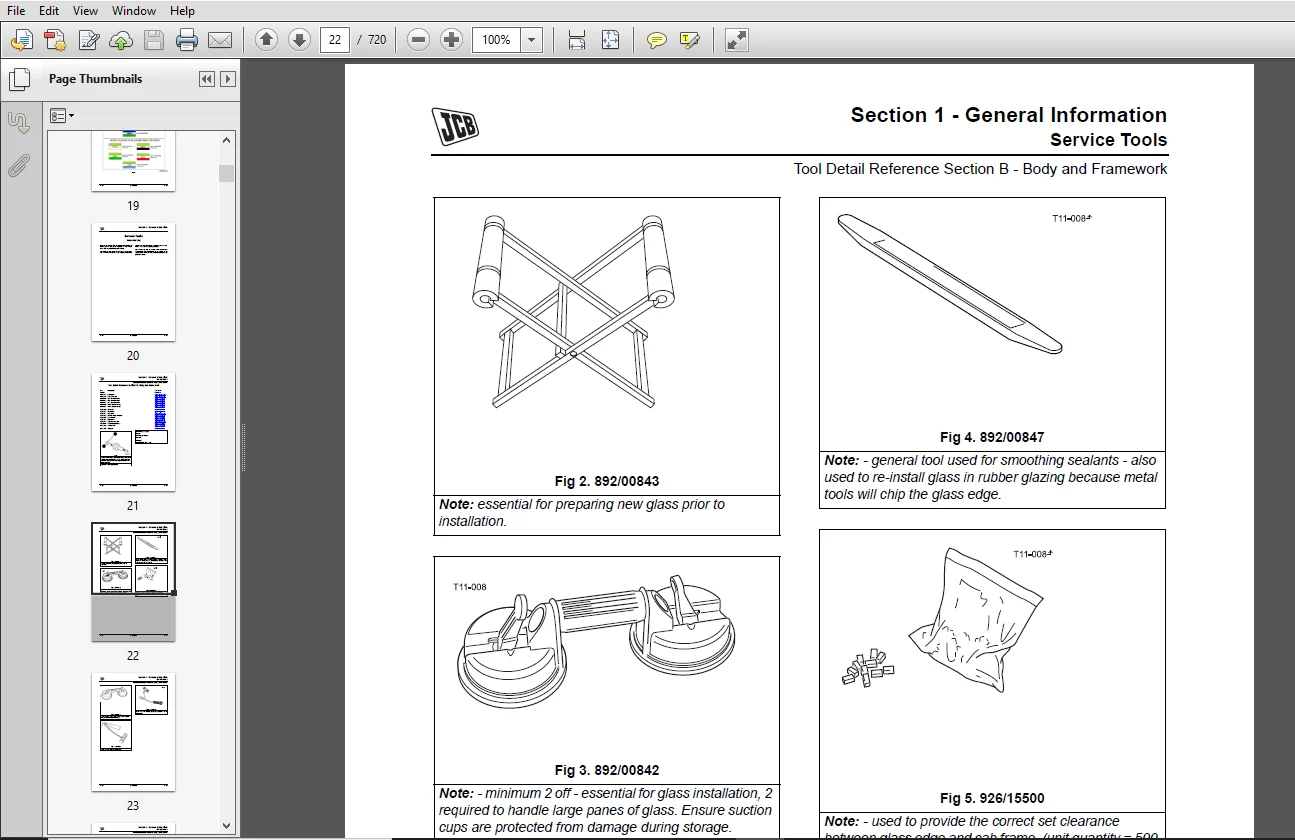Click the email envelope icon
Viewport: 1295px width, 840px height.
(x=220, y=40)
